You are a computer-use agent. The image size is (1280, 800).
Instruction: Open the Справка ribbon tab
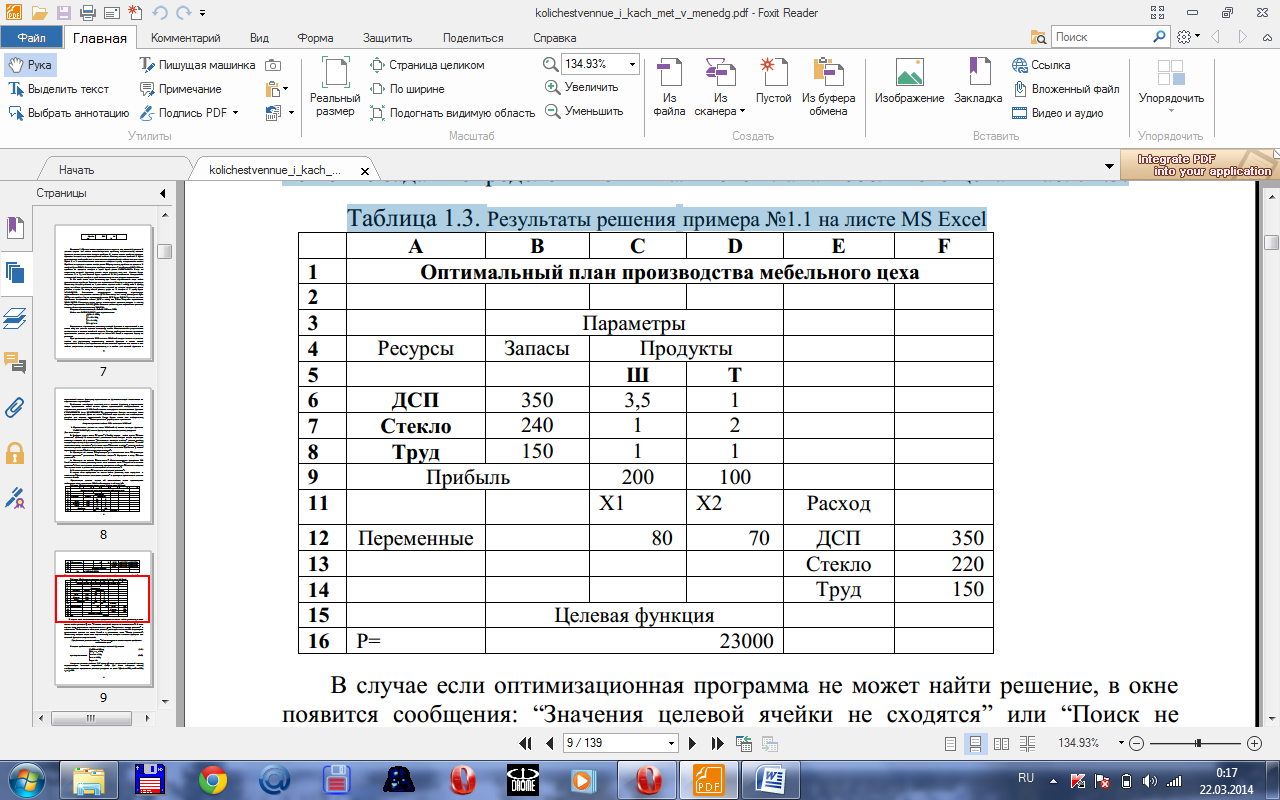point(554,38)
